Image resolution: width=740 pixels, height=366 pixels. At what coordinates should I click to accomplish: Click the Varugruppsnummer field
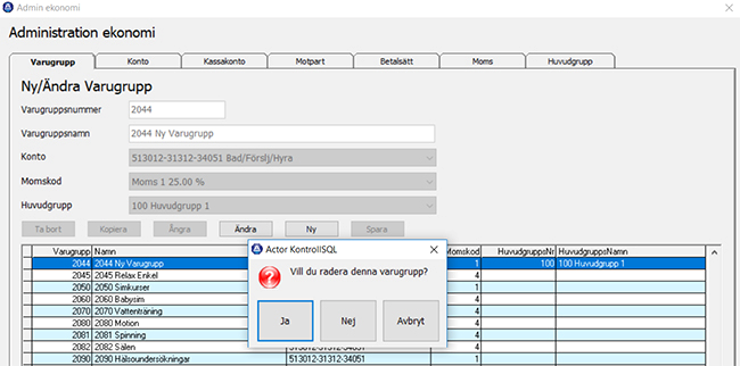(x=177, y=109)
